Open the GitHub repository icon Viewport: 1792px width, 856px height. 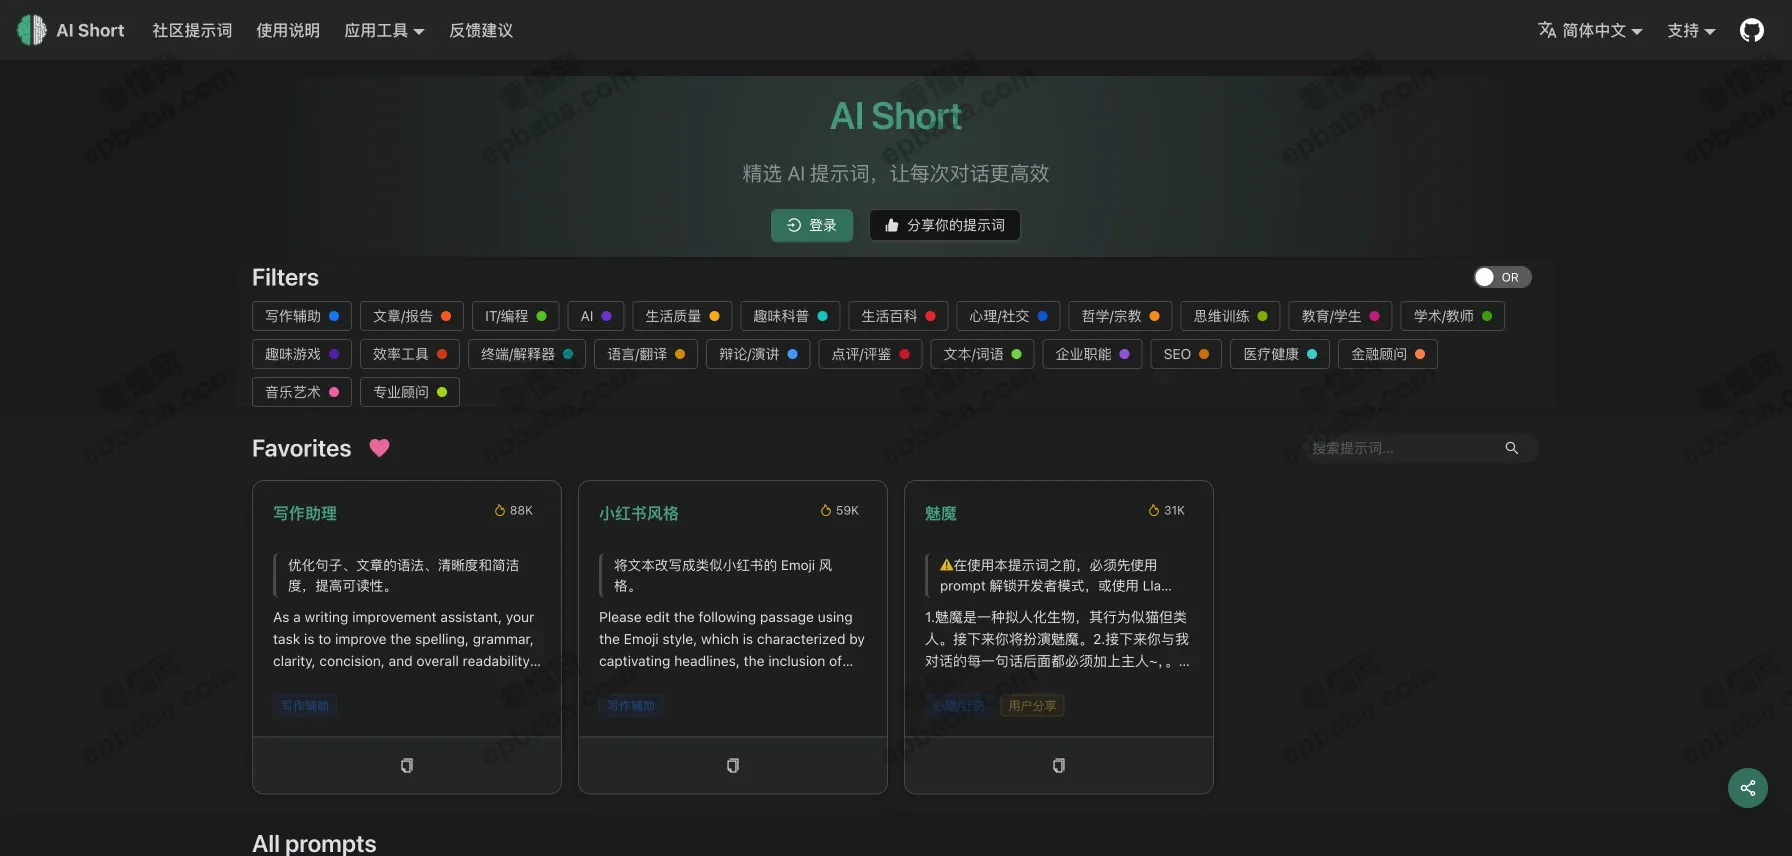pyautogui.click(x=1751, y=30)
